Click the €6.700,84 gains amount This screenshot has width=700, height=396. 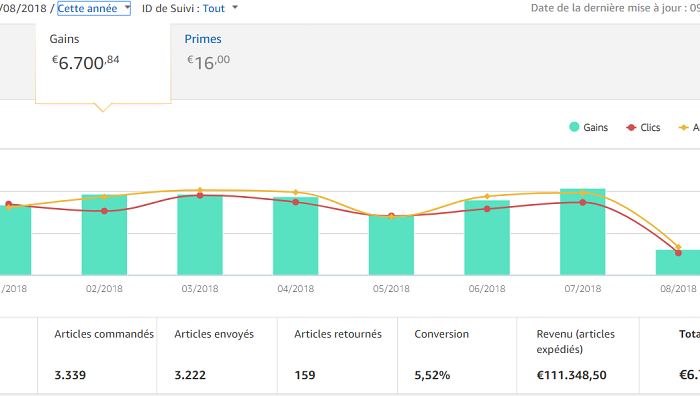86,63
